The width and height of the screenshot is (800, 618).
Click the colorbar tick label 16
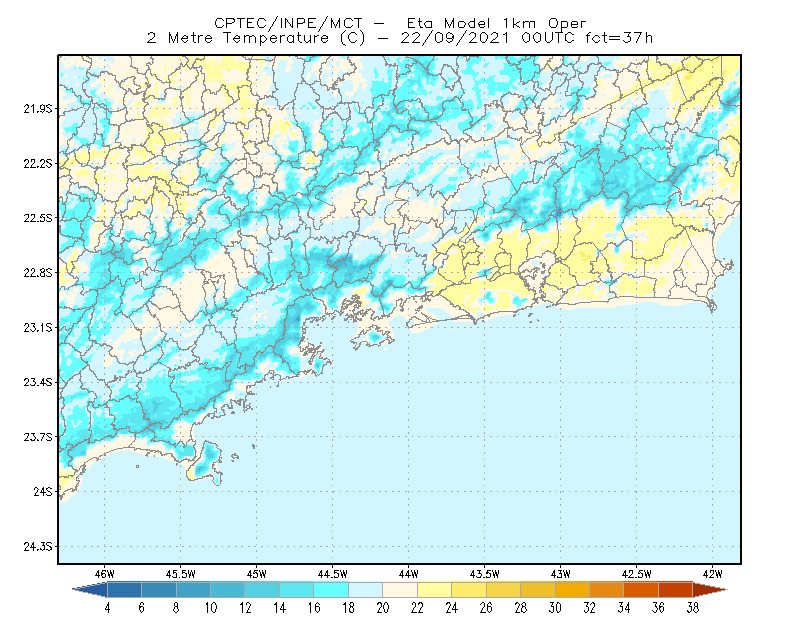[314, 608]
